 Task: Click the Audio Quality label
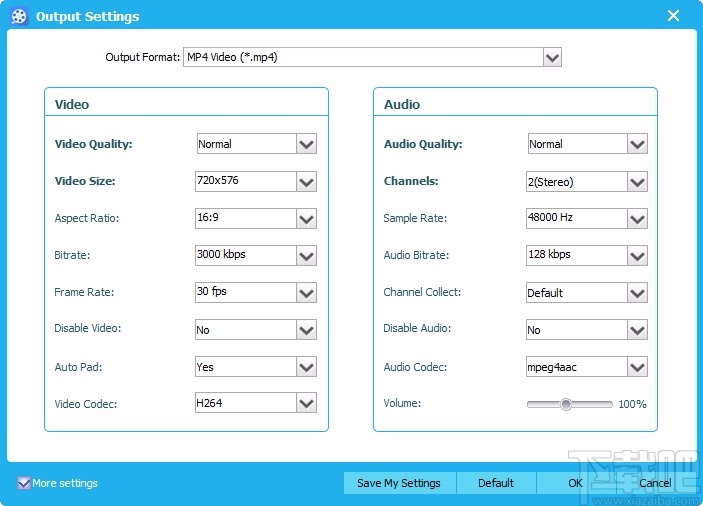click(423, 144)
